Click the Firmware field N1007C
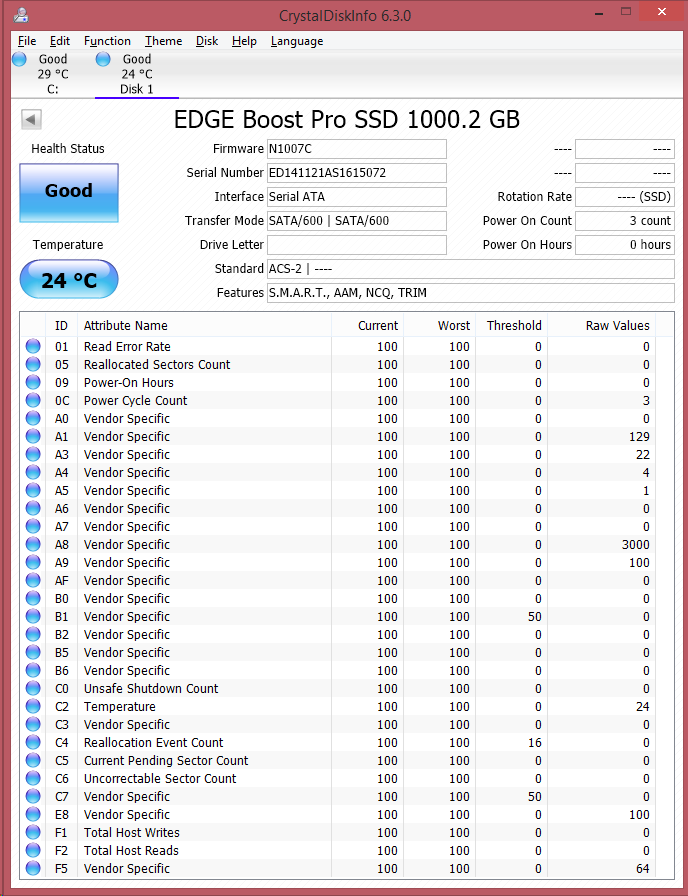Screen dimensions: 688x896 coord(357,149)
